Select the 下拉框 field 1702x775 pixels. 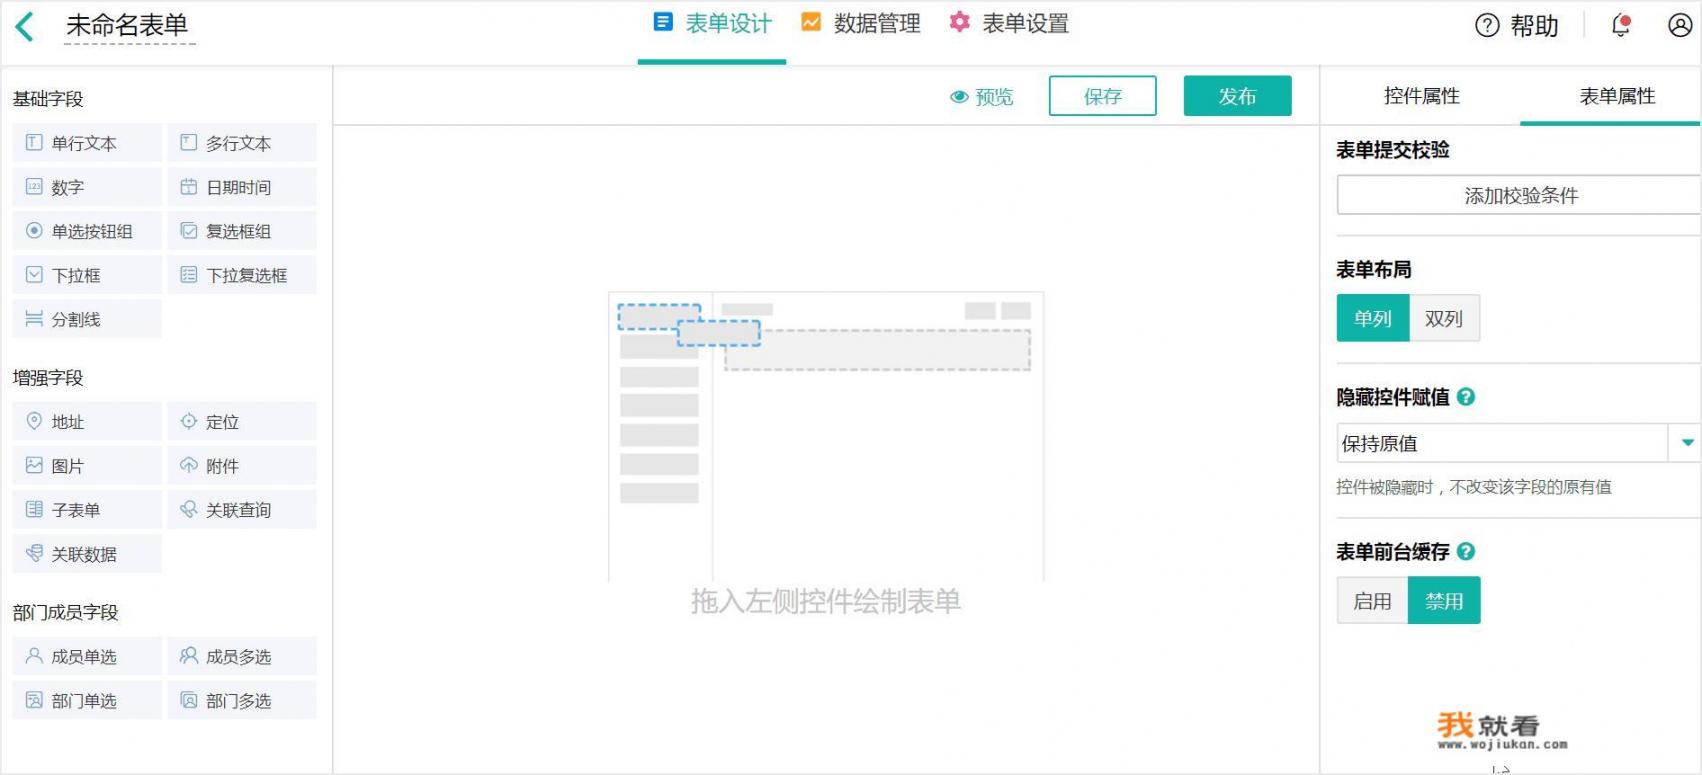click(87, 275)
